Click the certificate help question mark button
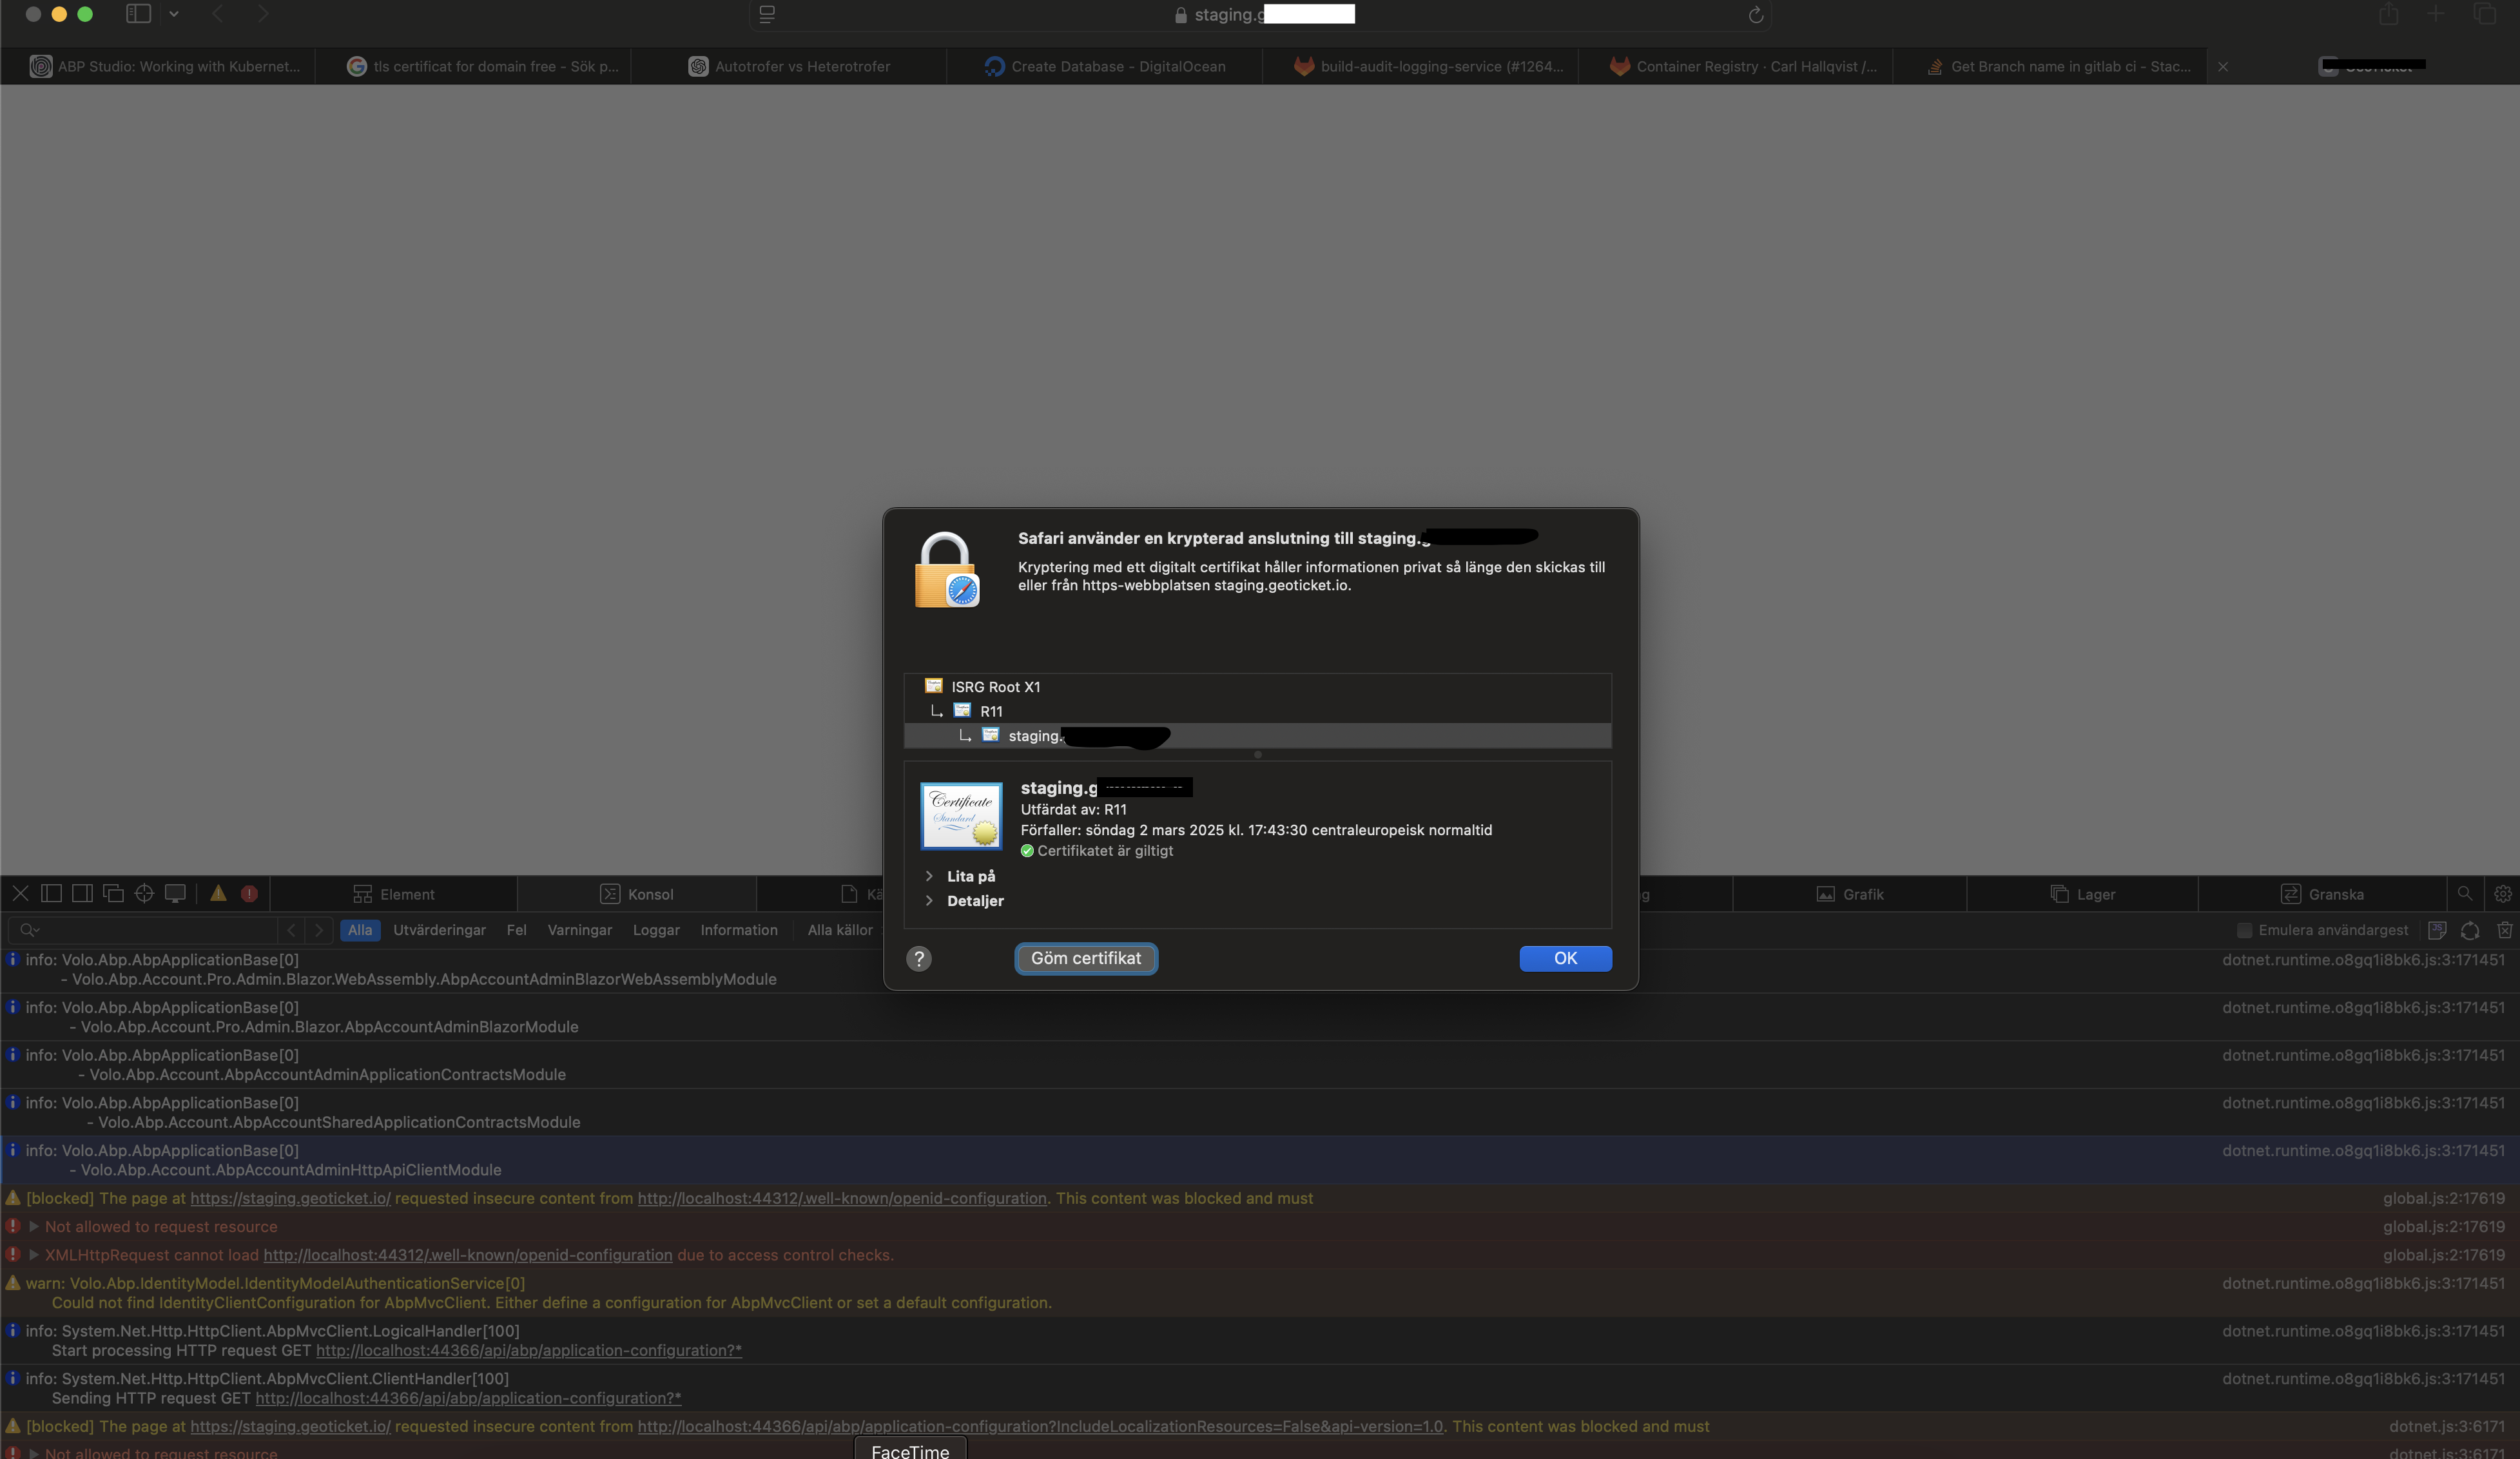This screenshot has height=1459, width=2520. 918,959
